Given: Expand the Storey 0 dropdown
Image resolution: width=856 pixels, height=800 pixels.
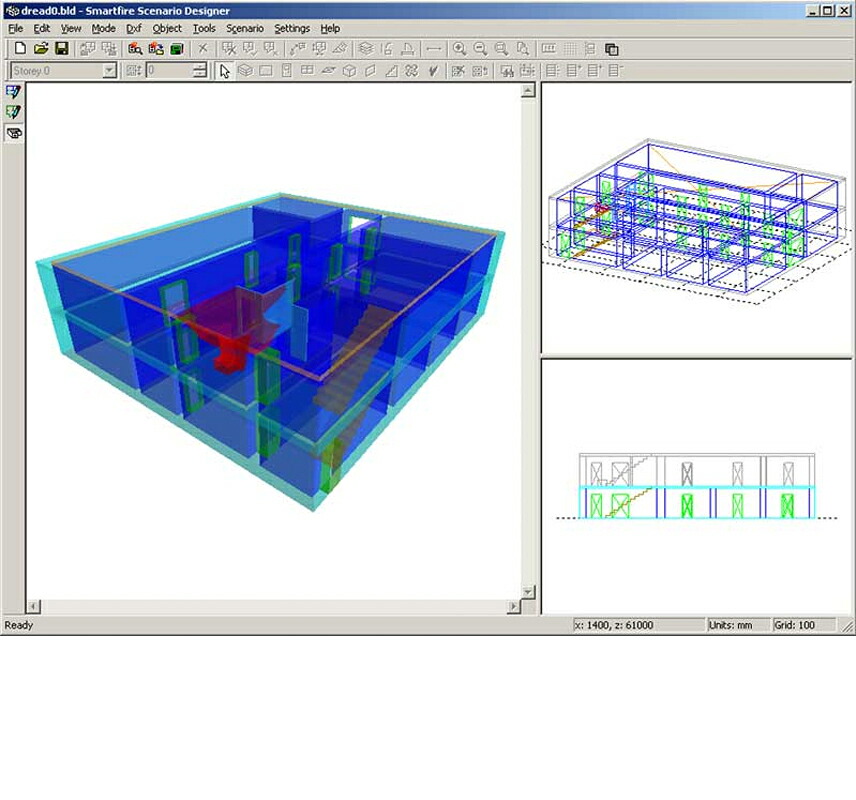Looking at the screenshot, I should pyautogui.click(x=109, y=70).
